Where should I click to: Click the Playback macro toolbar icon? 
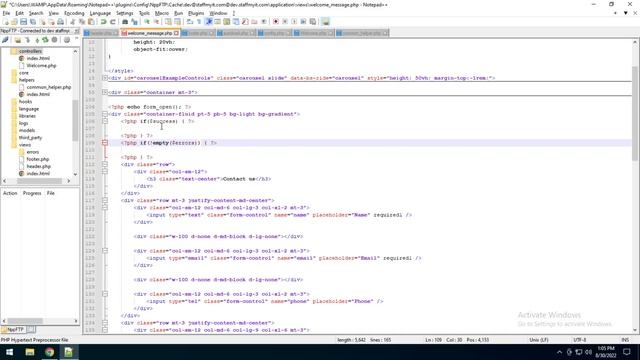pos(294,22)
